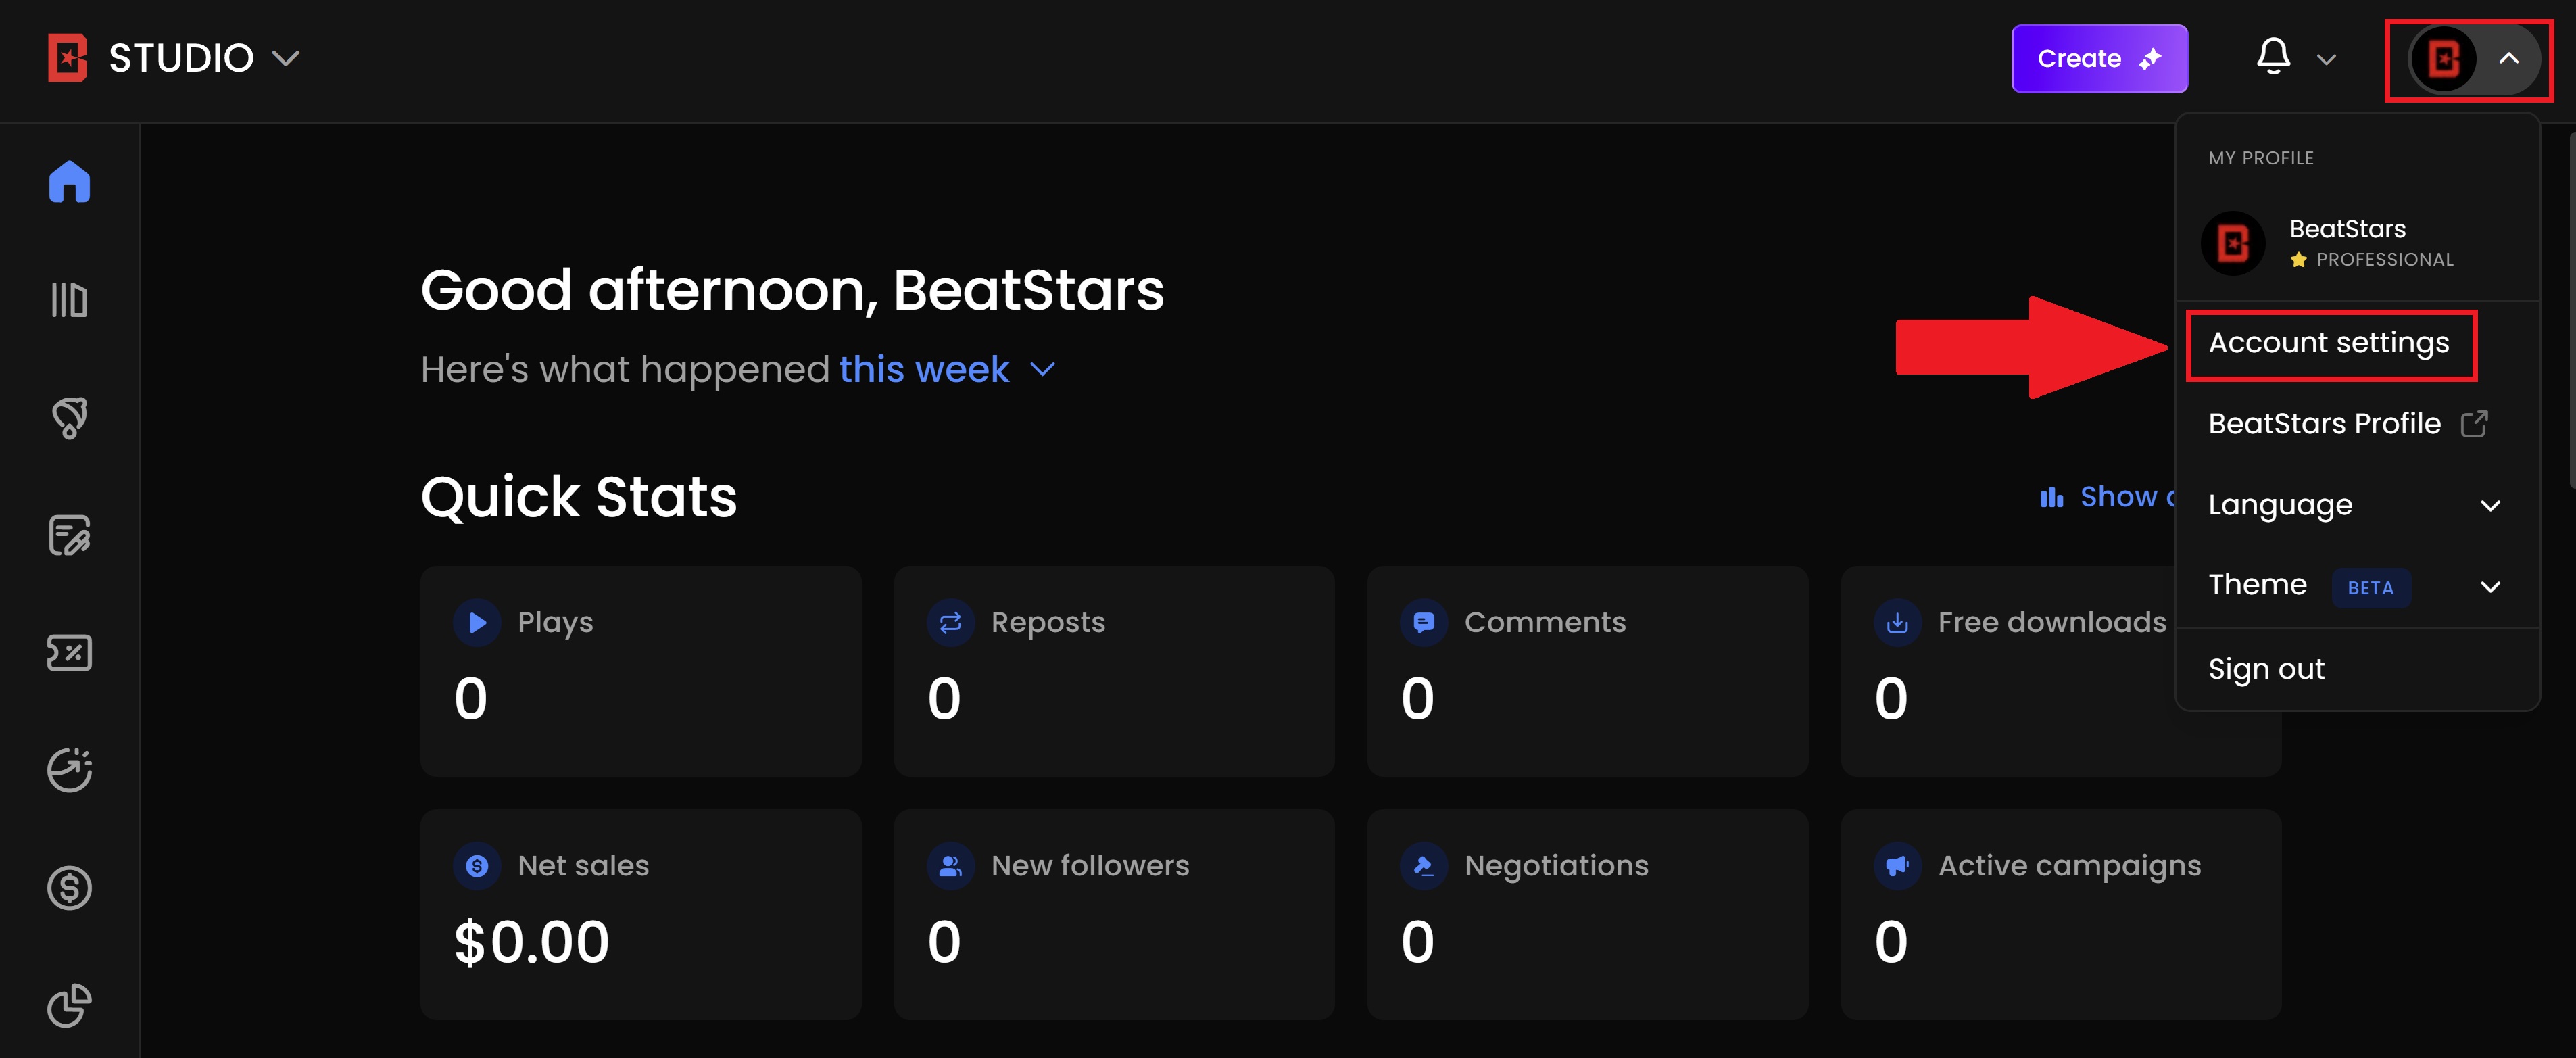
Task: Open the Net sales stat card
Action: point(640,914)
